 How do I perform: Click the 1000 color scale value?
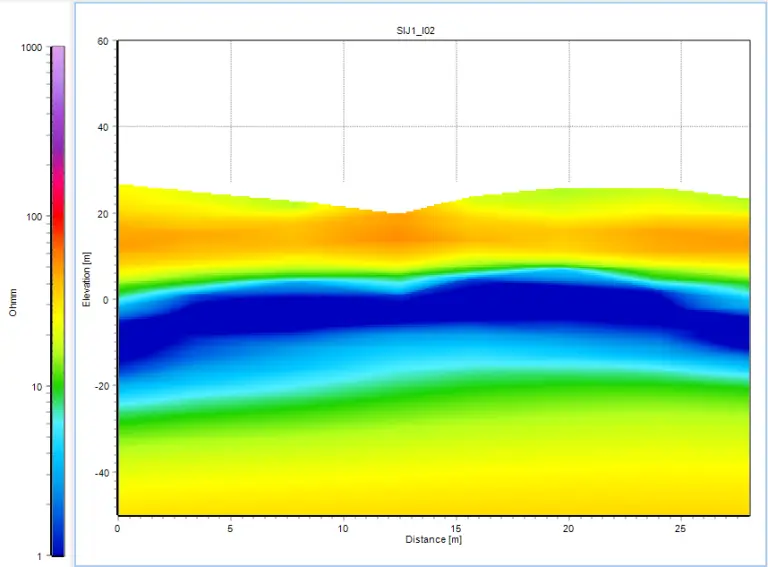(x=32, y=47)
